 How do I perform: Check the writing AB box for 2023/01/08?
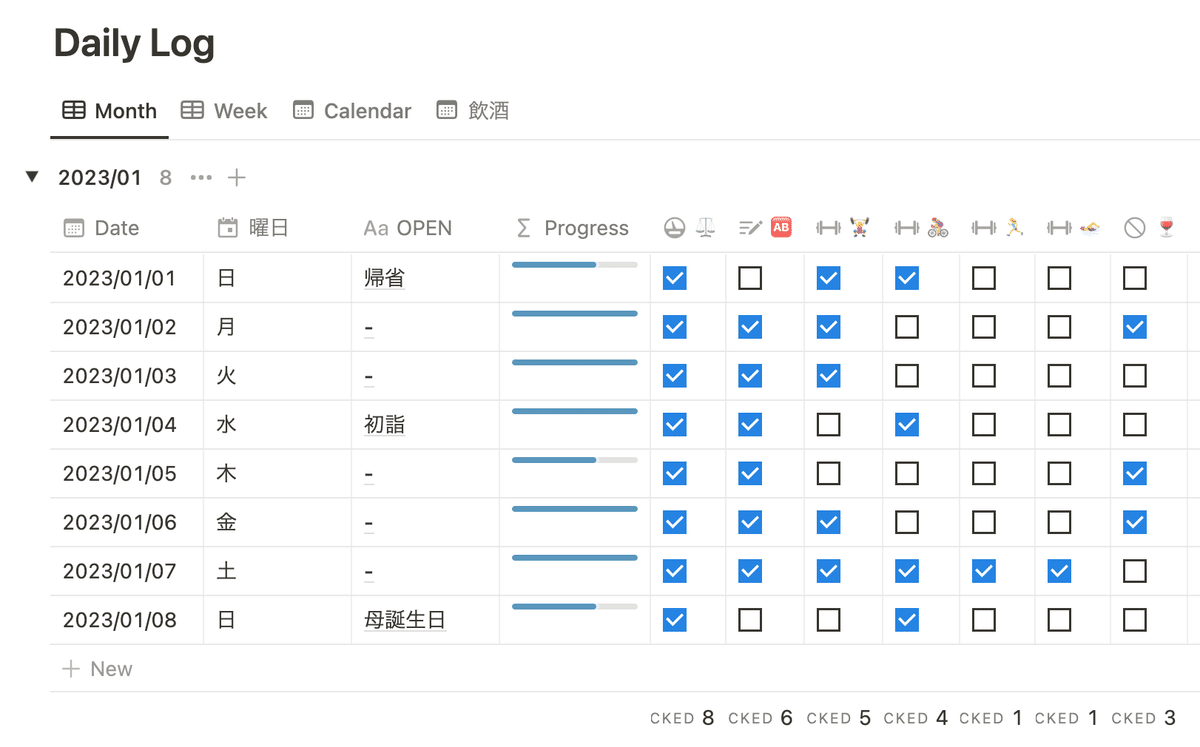(x=750, y=620)
